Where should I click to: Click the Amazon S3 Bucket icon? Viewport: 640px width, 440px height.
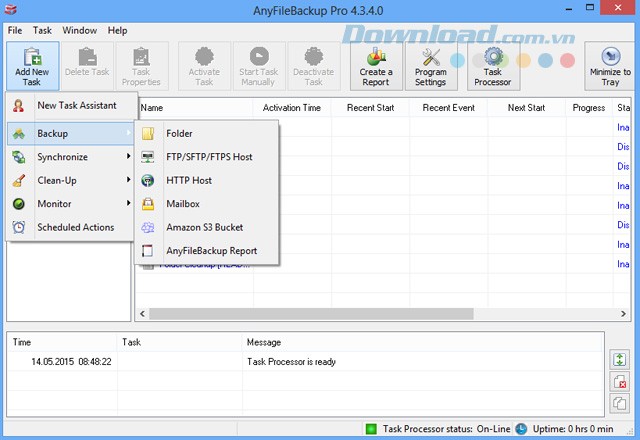coord(148,227)
